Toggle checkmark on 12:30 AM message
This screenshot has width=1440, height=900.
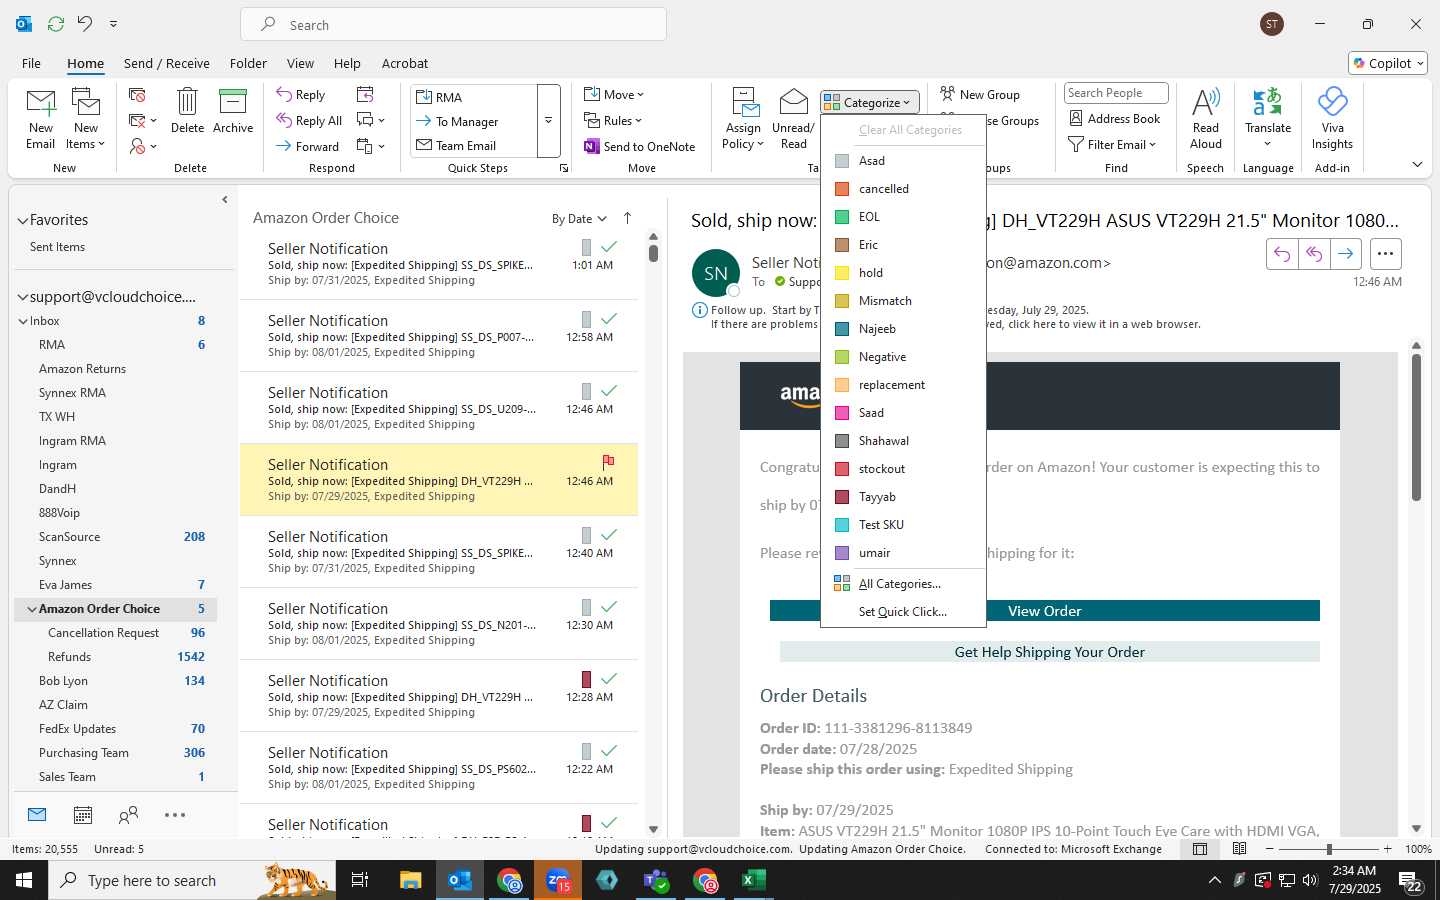[x=609, y=605]
